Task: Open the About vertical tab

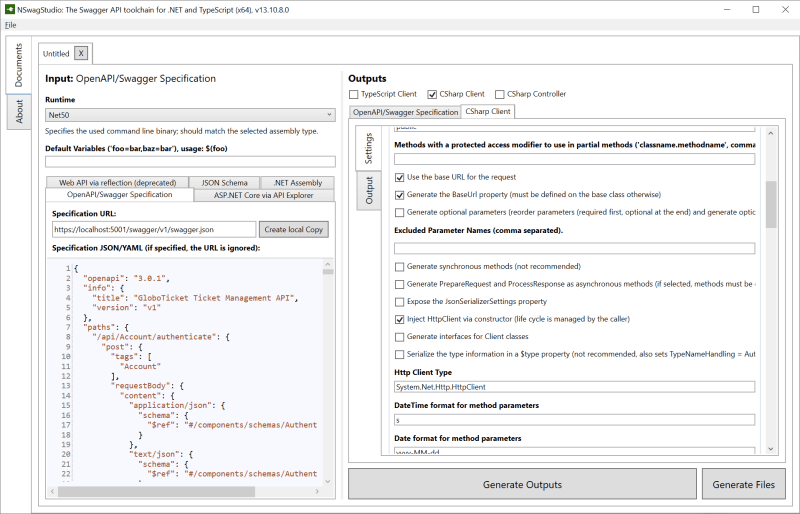Action: click(x=19, y=111)
